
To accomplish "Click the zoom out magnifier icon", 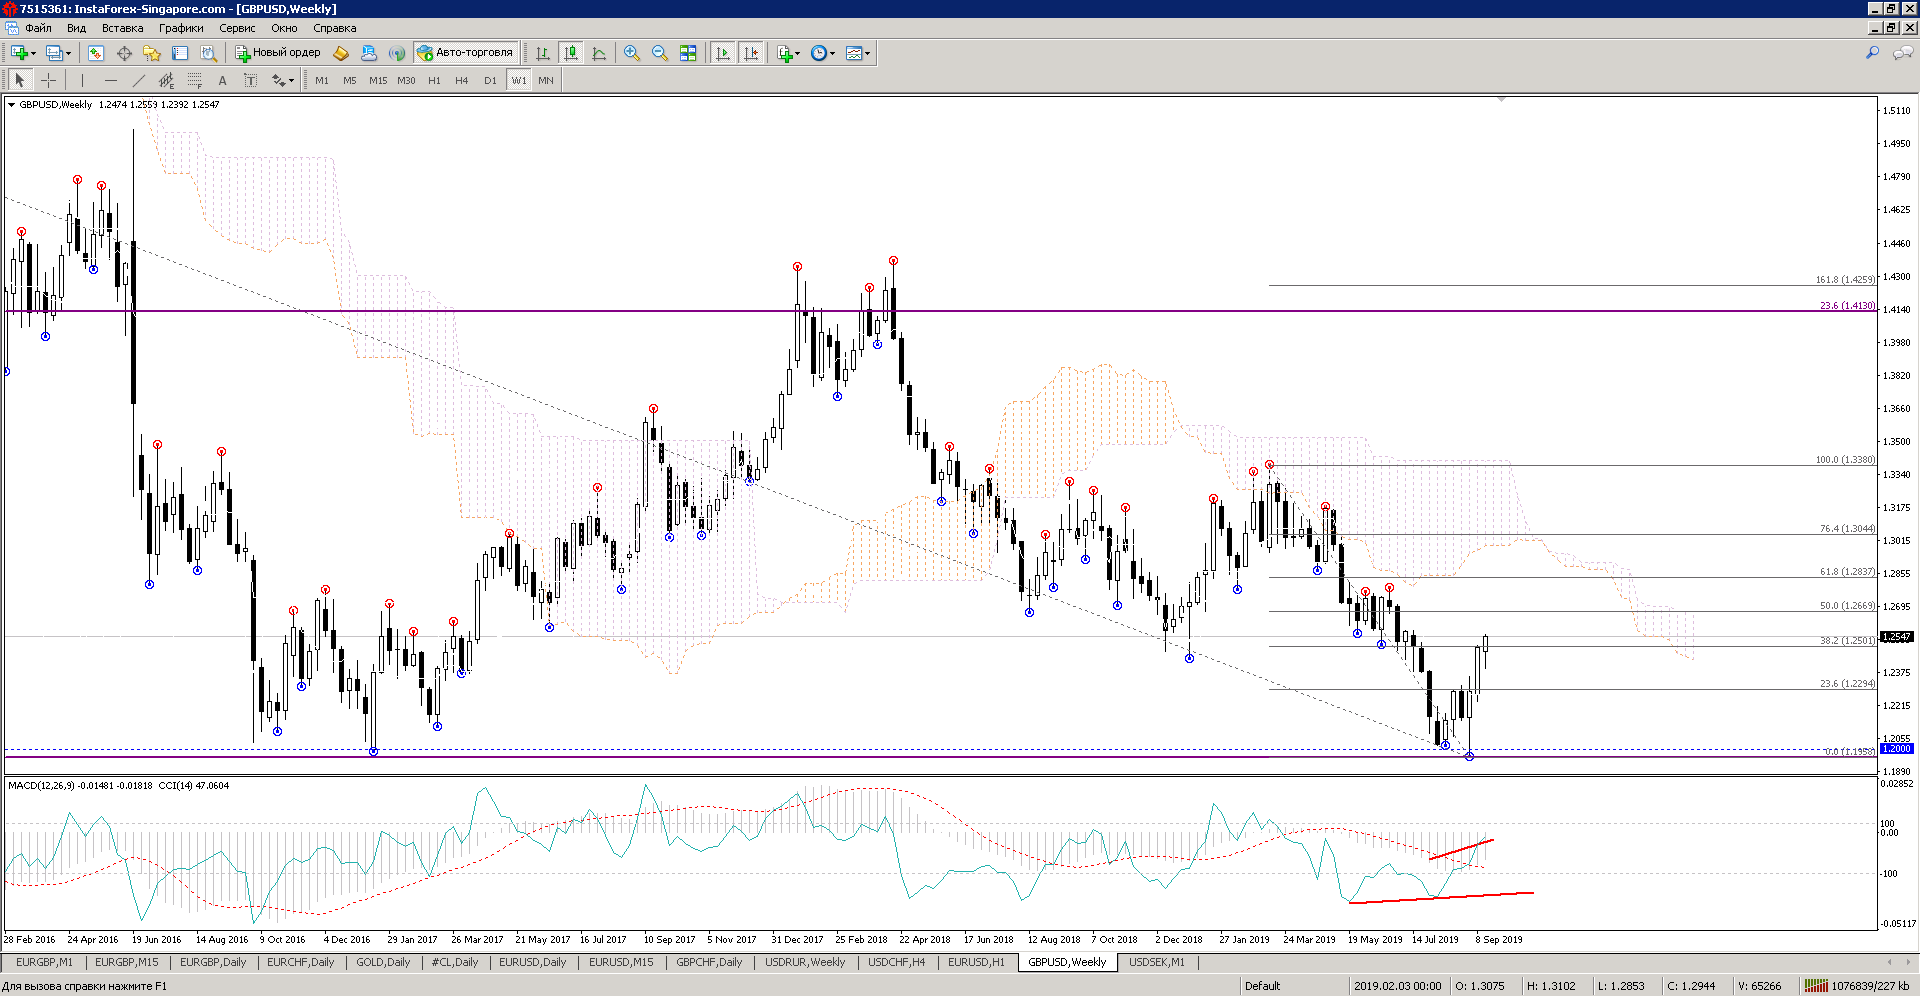I will pyautogui.click(x=660, y=53).
